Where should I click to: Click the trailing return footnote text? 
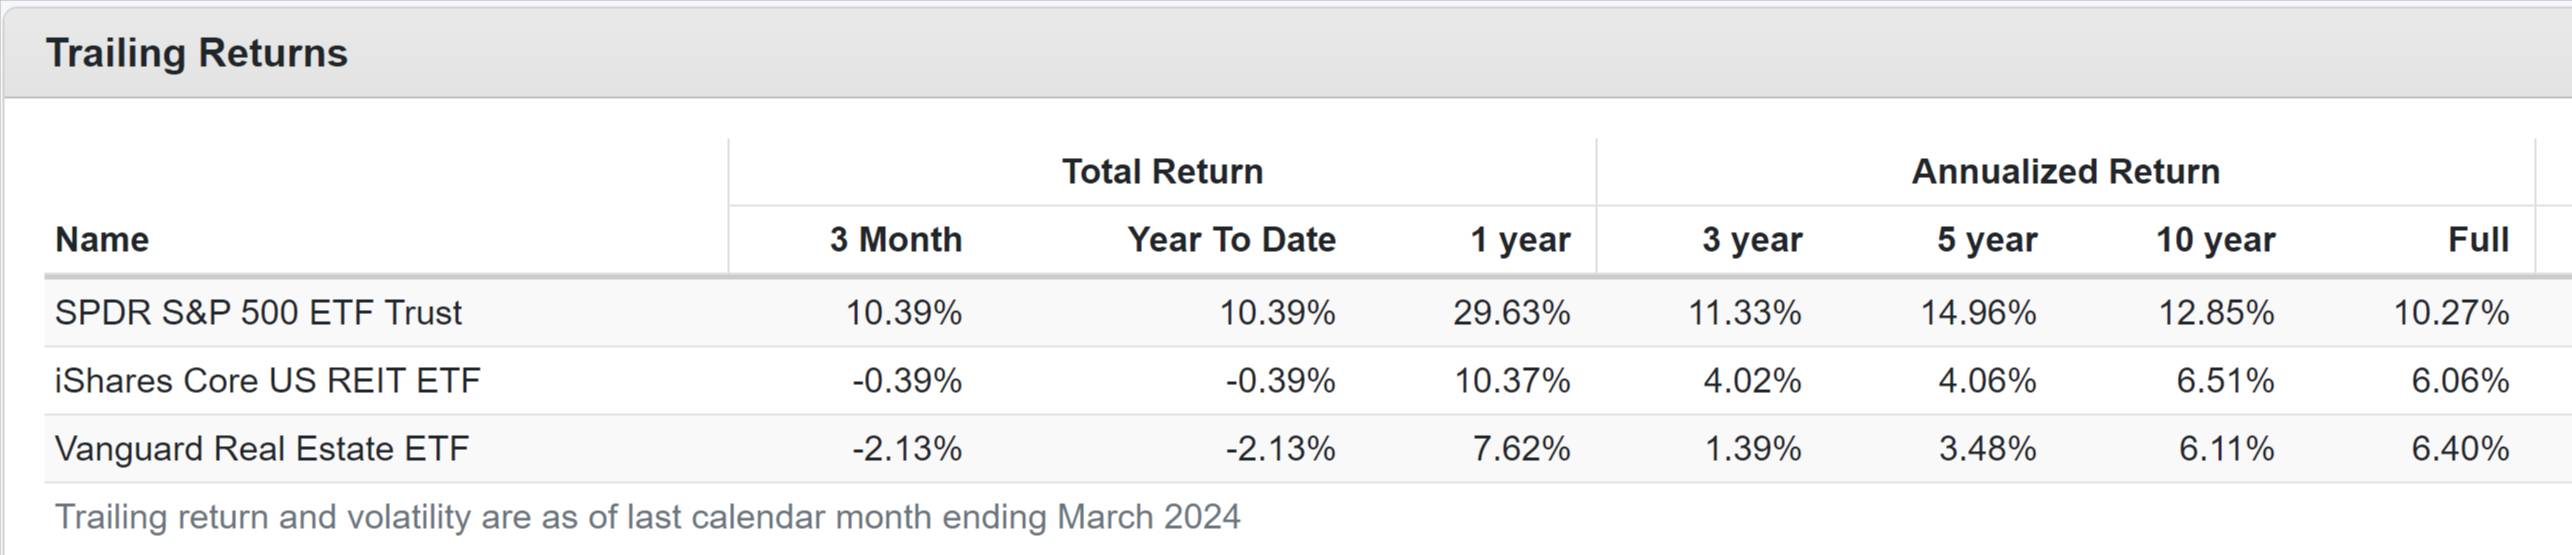647,517
